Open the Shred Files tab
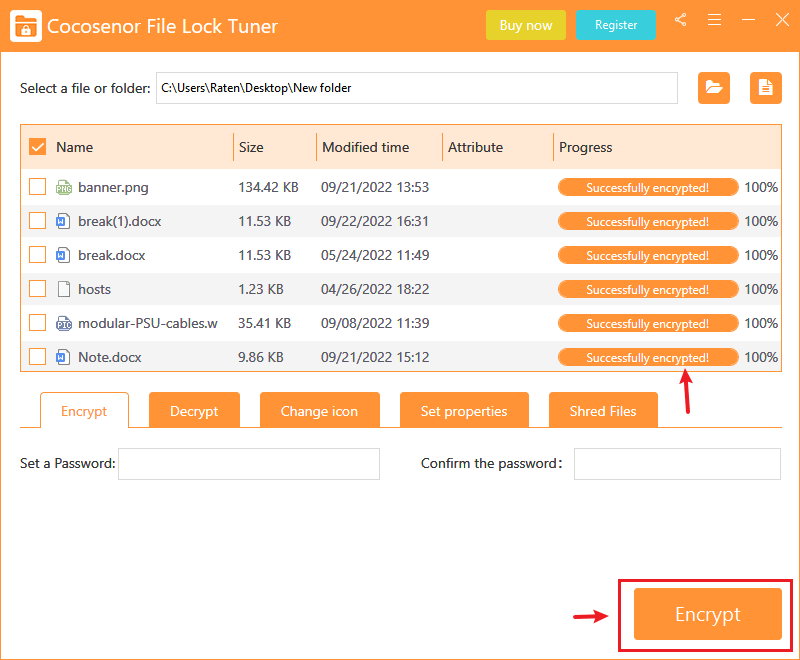Image resolution: width=800 pixels, height=660 pixels. [x=603, y=411]
